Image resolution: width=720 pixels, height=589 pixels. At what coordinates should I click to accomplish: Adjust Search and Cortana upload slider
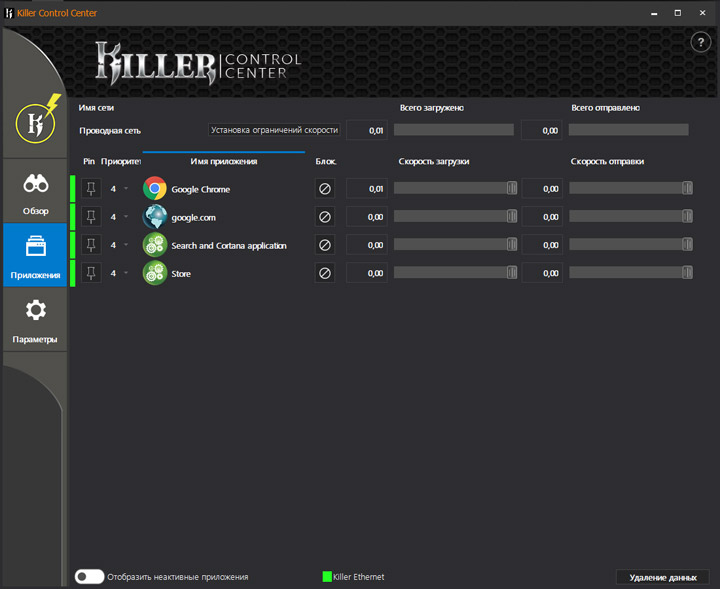[x=687, y=244]
